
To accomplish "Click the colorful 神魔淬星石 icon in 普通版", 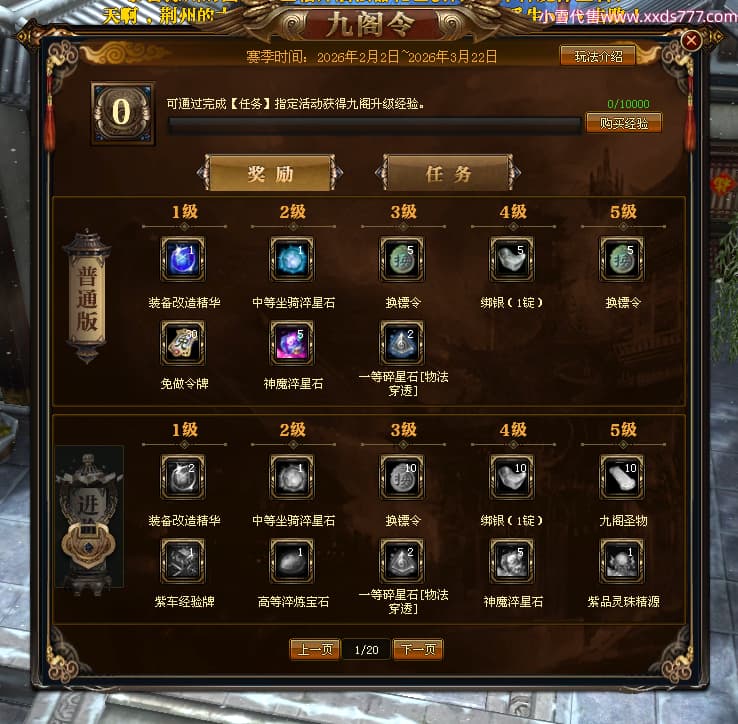I will (x=292, y=343).
